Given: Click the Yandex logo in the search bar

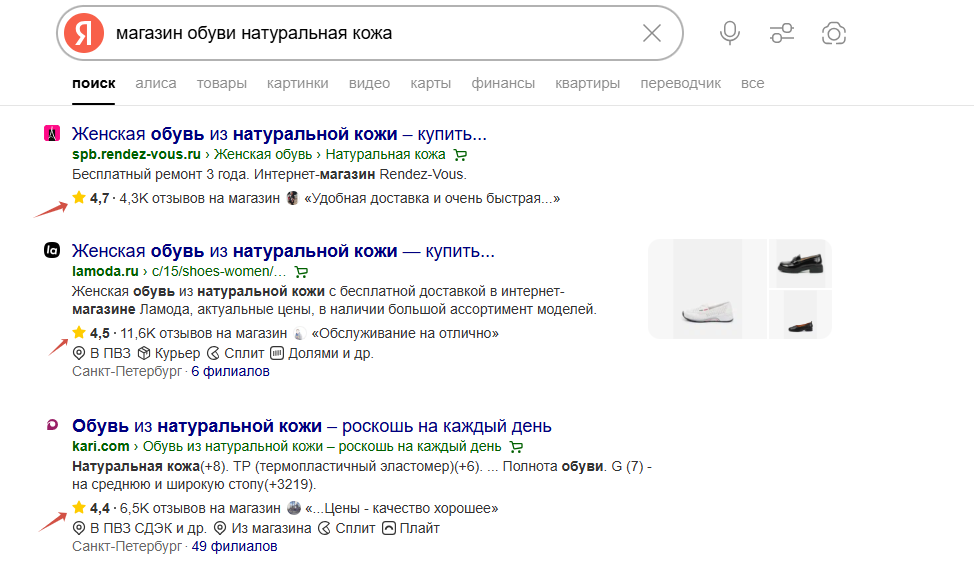Looking at the screenshot, I should point(84,33).
